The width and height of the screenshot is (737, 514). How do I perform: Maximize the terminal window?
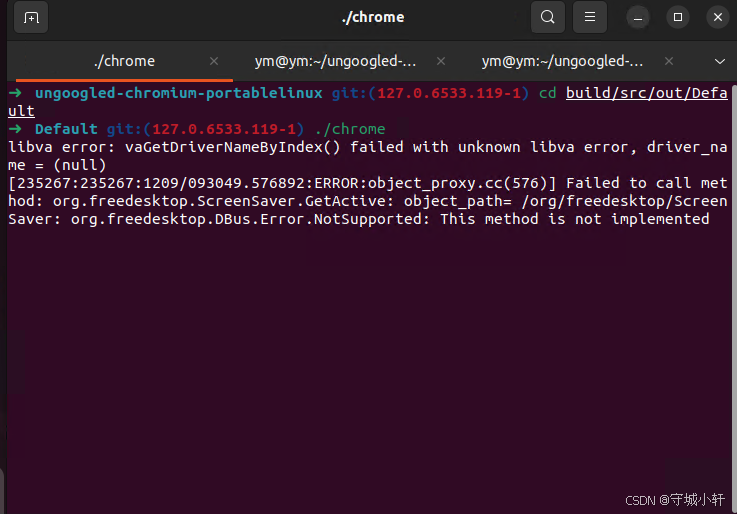click(x=678, y=17)
